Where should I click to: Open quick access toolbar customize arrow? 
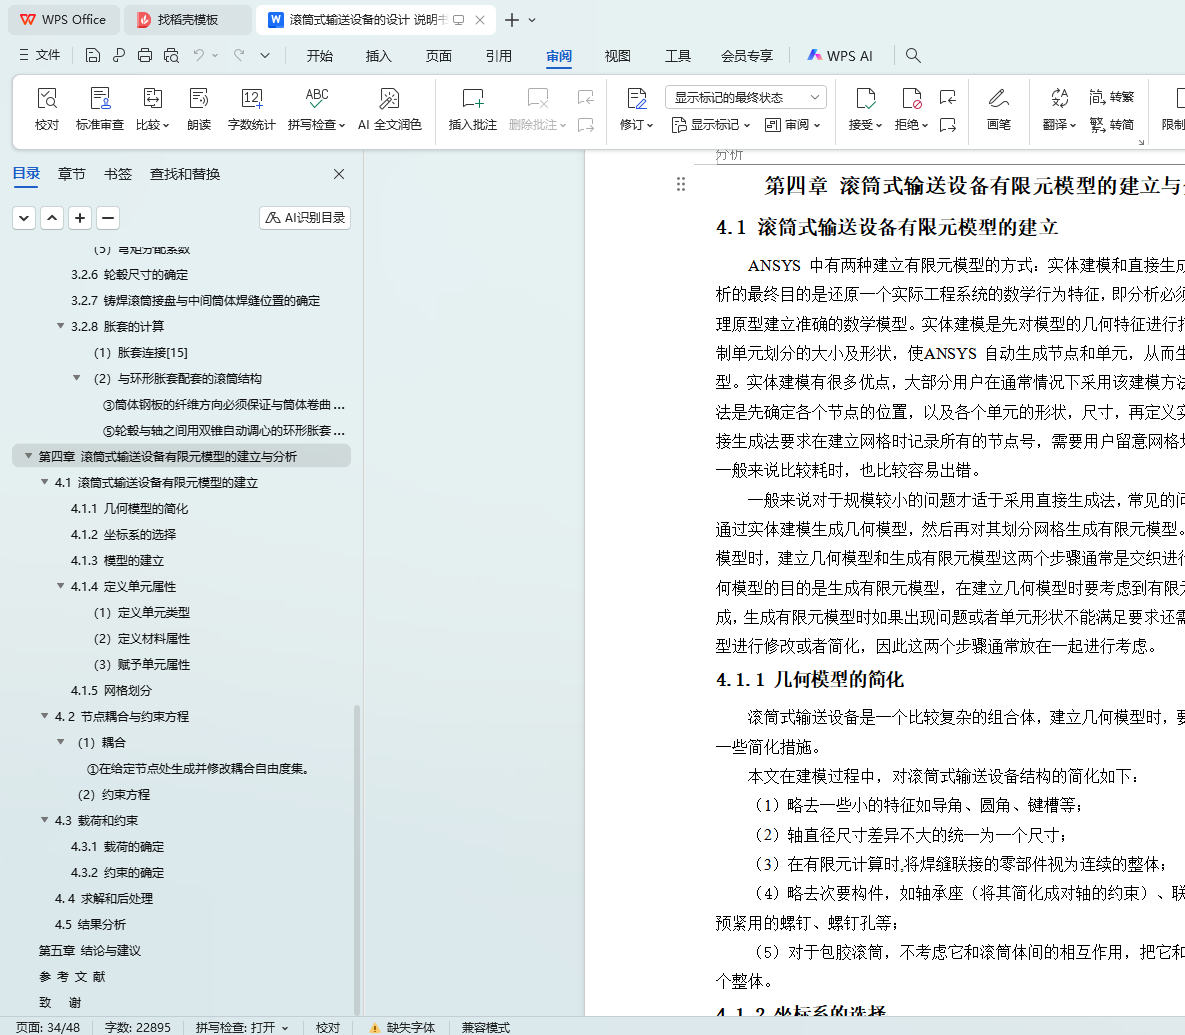265,55
